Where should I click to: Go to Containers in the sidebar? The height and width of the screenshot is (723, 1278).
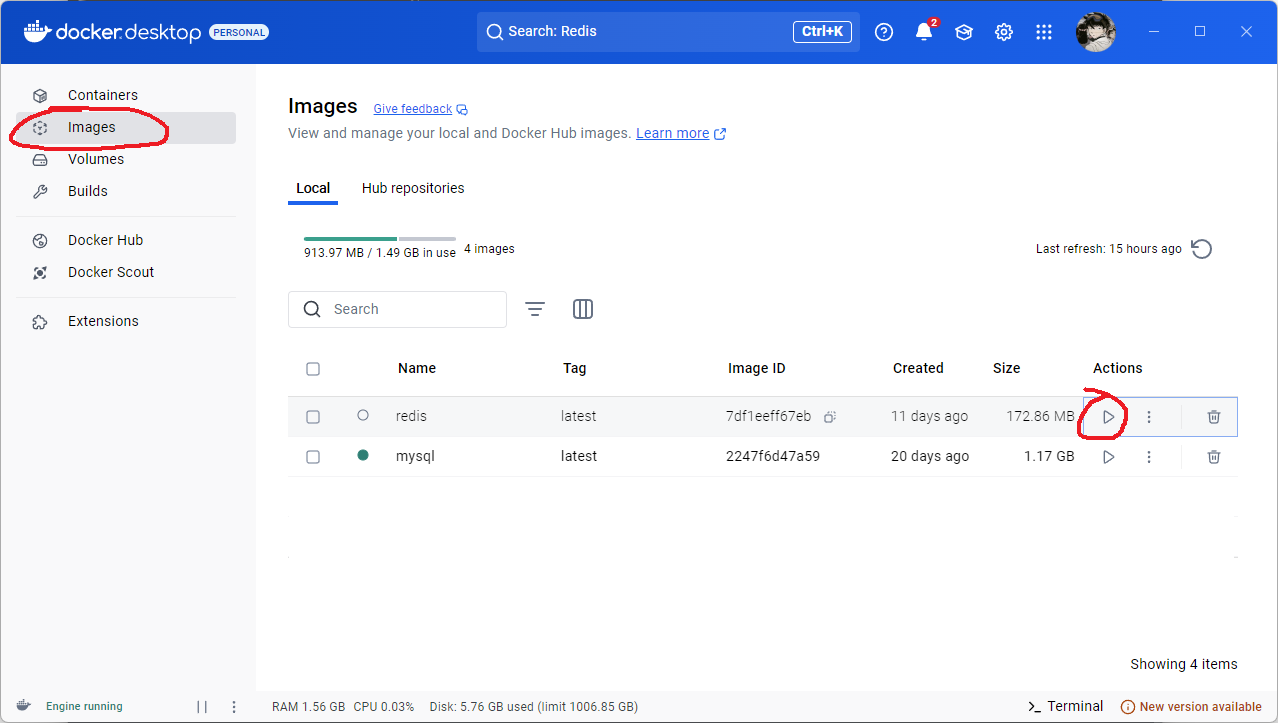tap(102, 95)
